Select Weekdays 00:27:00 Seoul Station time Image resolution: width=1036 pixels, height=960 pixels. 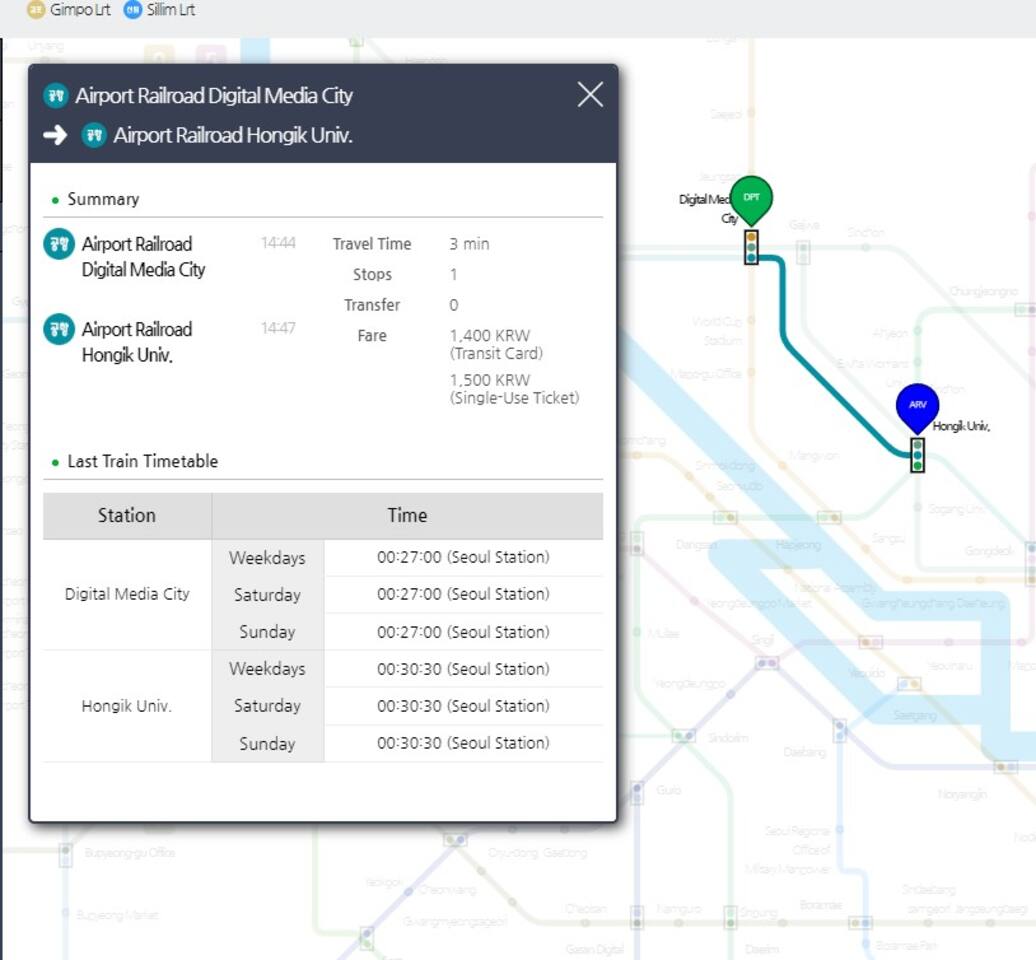click(463, 557)
